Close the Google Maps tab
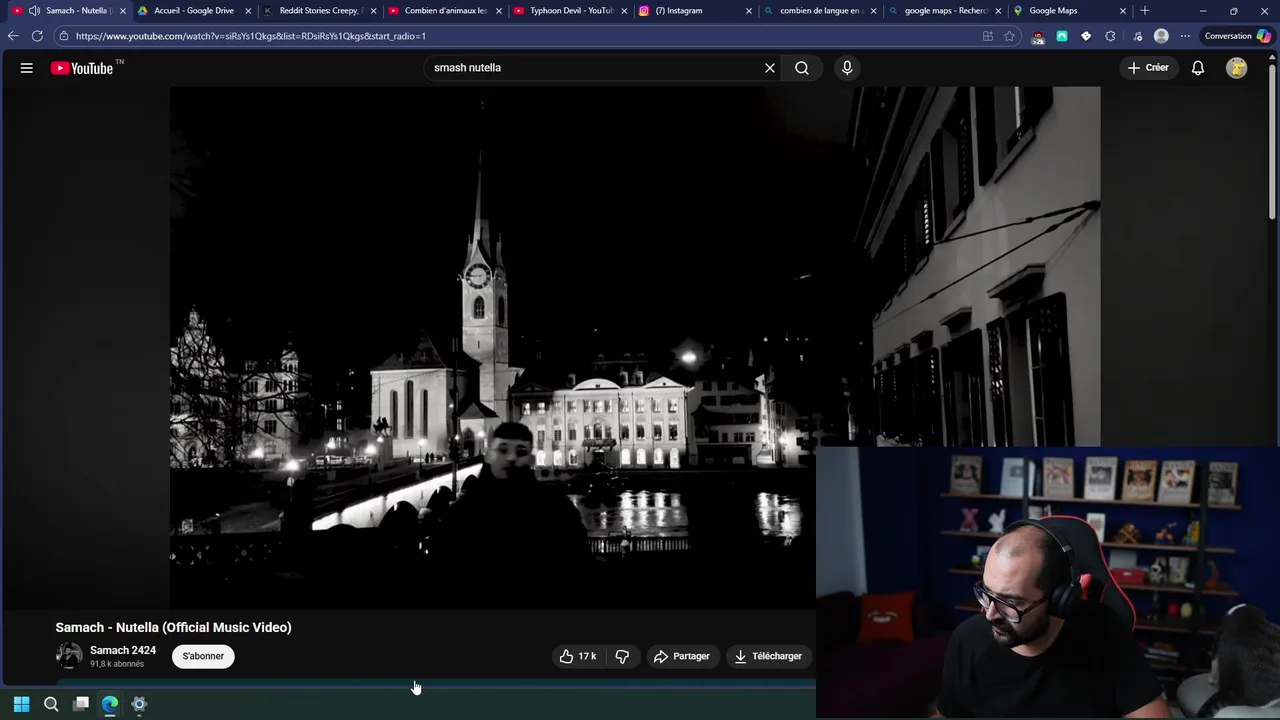The image size is (1280, 720). [1122, 11]
